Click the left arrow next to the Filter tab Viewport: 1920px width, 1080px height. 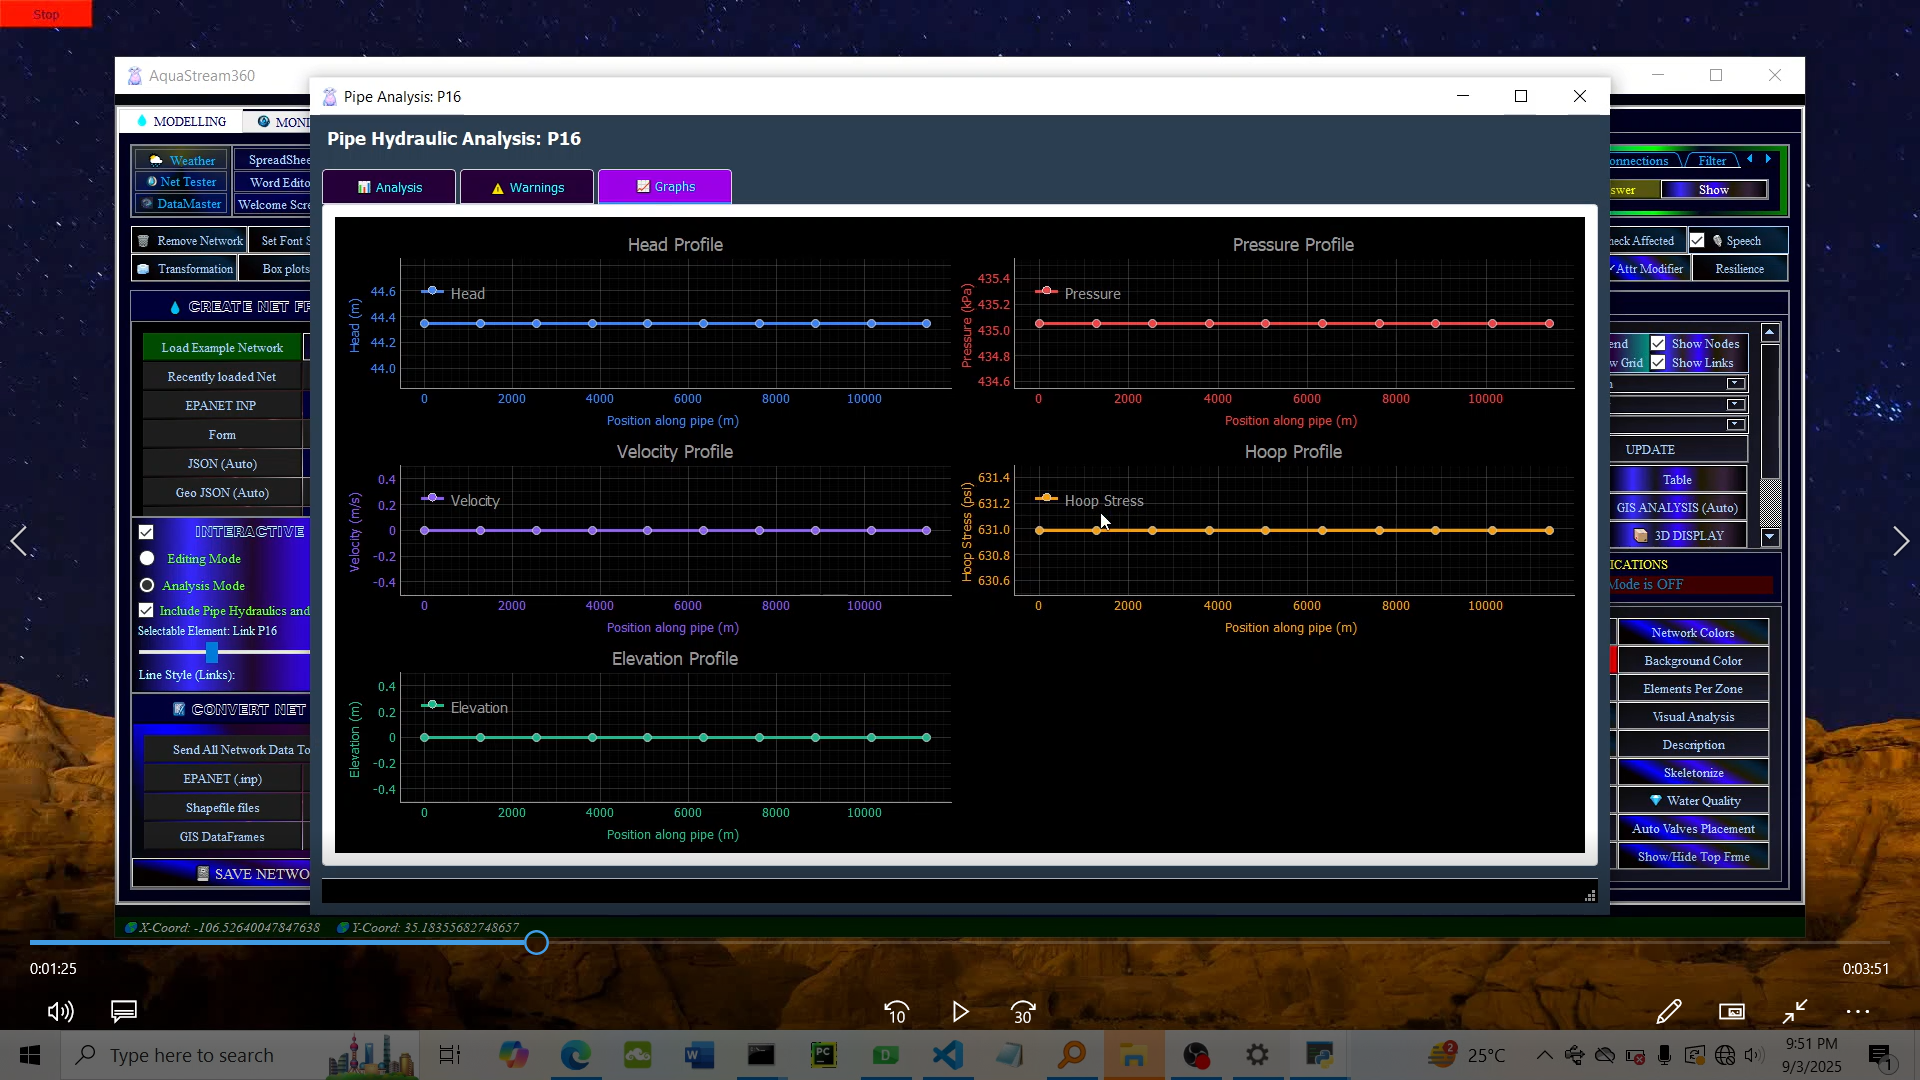tap(1751, 159)
